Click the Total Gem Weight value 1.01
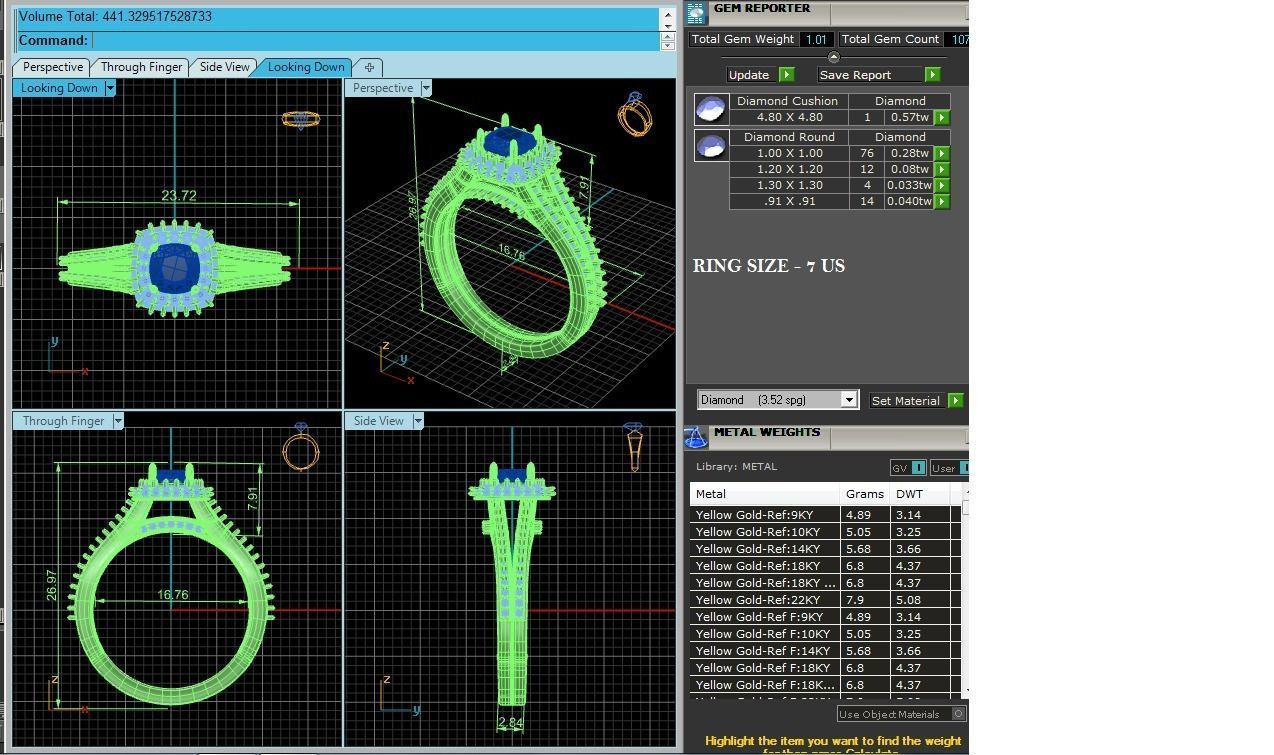Screen dimensions: 1274x755 (x=816, y=40)
